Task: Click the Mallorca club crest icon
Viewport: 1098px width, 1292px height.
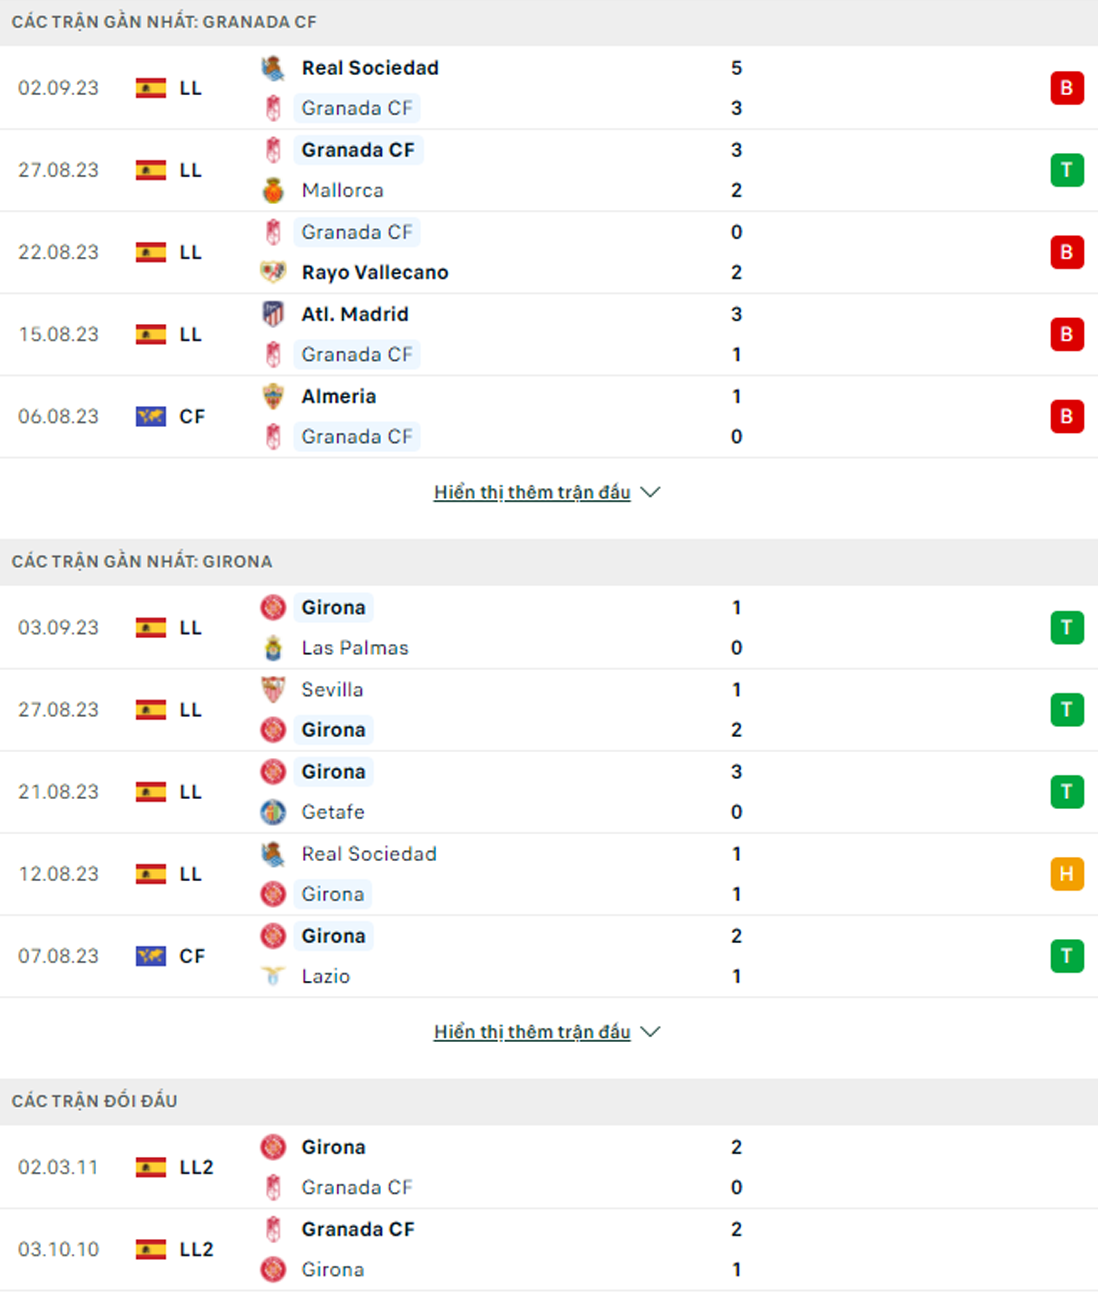Action: (x=273, y=190)
